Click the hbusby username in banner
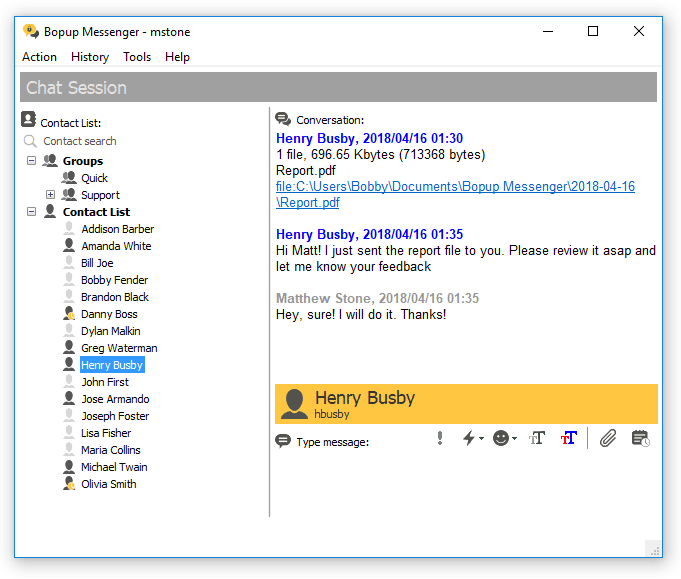The image size is (681, 579). coord(331,414)
